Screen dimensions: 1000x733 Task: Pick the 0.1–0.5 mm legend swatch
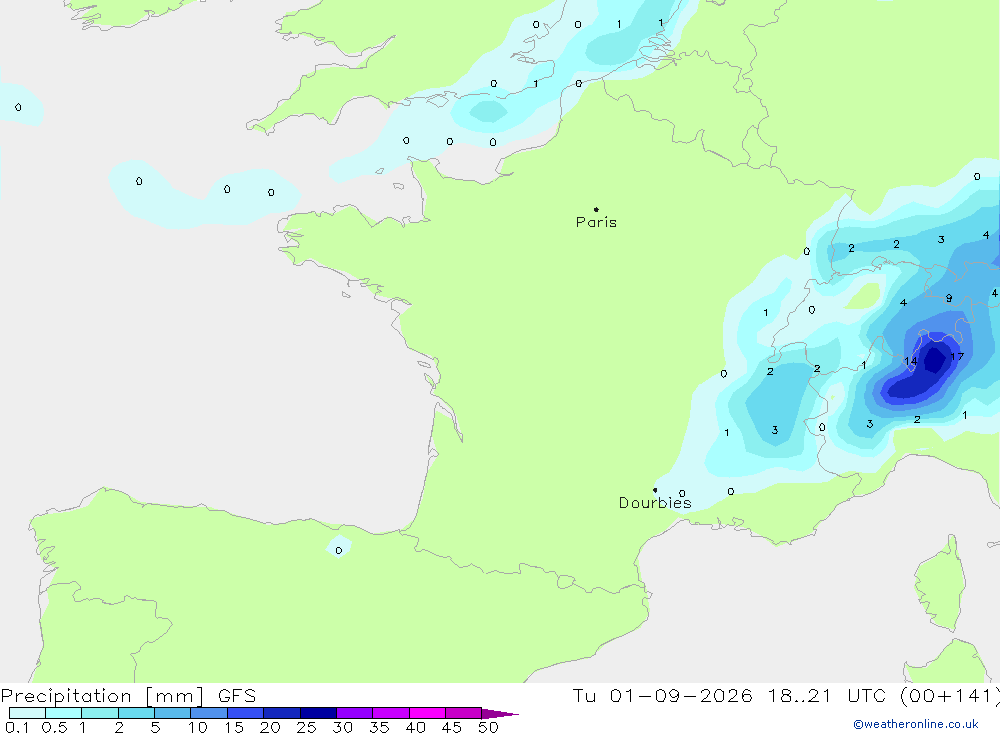pos(27,713)
